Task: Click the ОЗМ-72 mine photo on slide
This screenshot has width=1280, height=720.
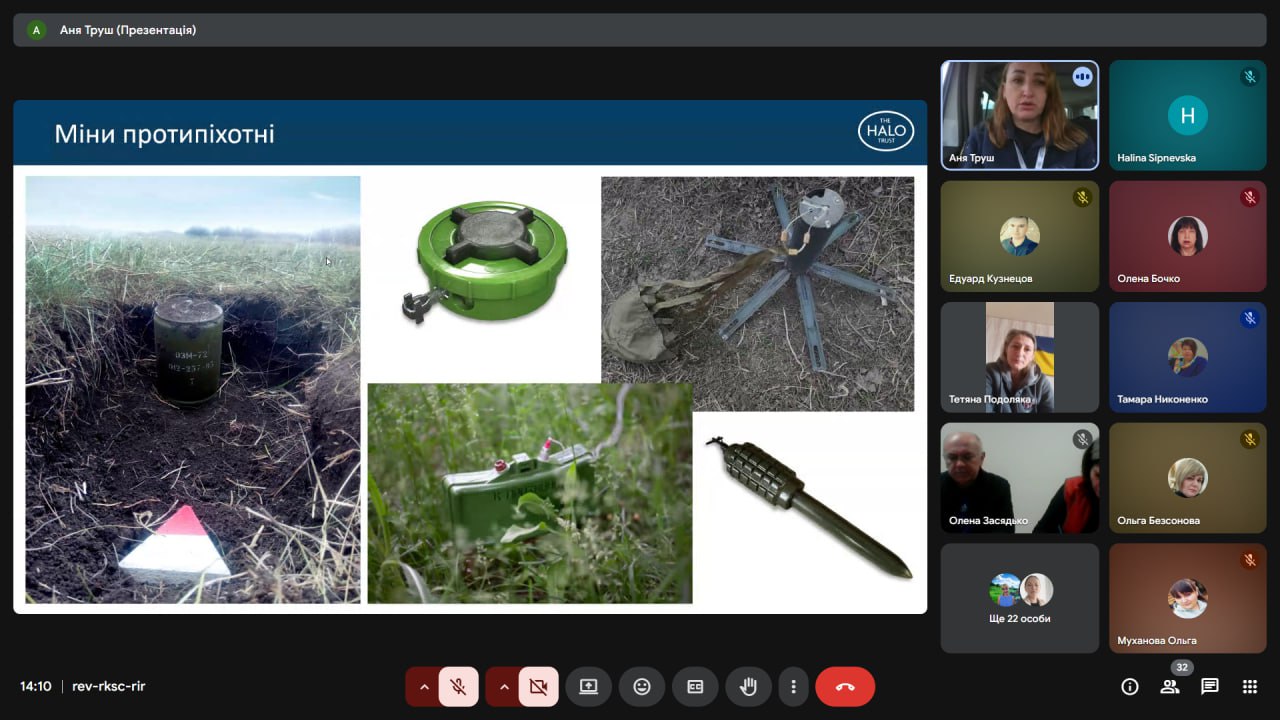Action: (192, 390)
